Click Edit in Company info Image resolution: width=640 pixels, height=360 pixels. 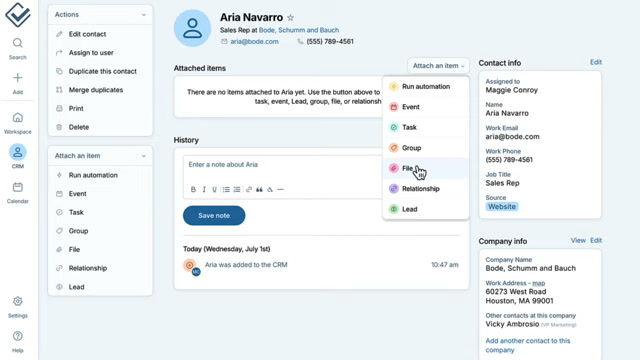596,240
